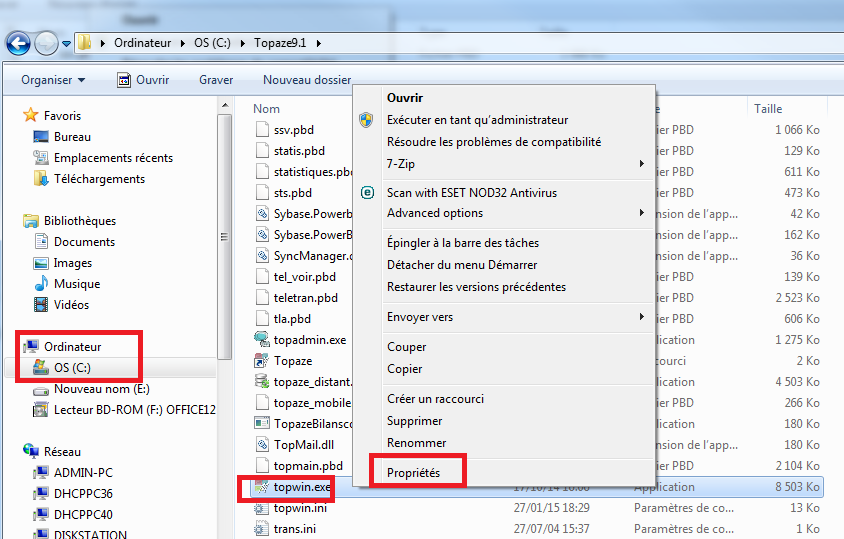Select ADMIN-PC network computer
Viewport: 844px width, 539px height.
(83, 473)
